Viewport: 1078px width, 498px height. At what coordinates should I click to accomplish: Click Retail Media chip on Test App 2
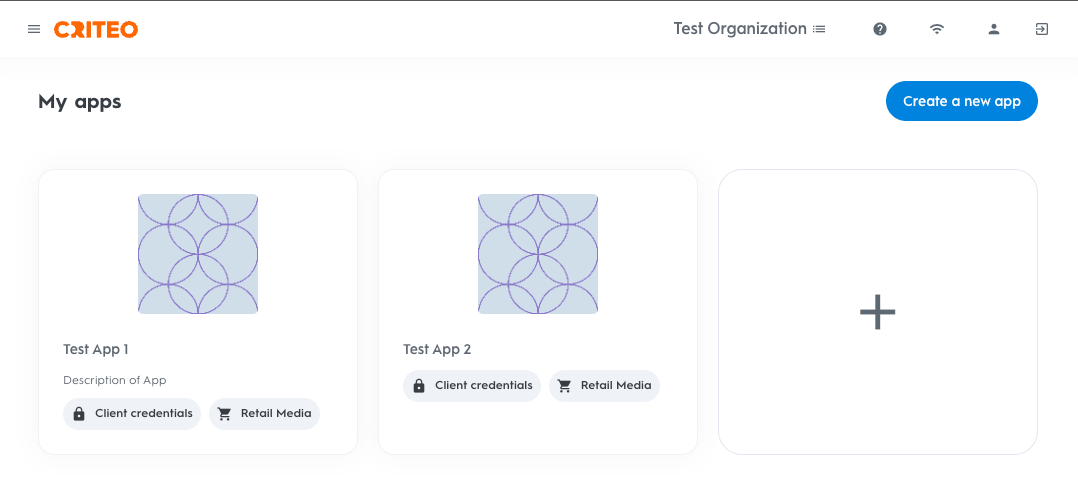(x=604, y=386)
